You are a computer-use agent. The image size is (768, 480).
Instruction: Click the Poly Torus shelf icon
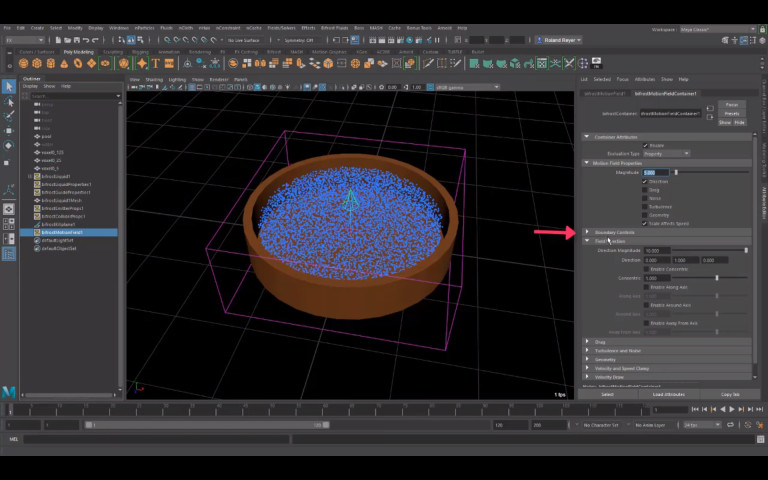coord(78,64)
